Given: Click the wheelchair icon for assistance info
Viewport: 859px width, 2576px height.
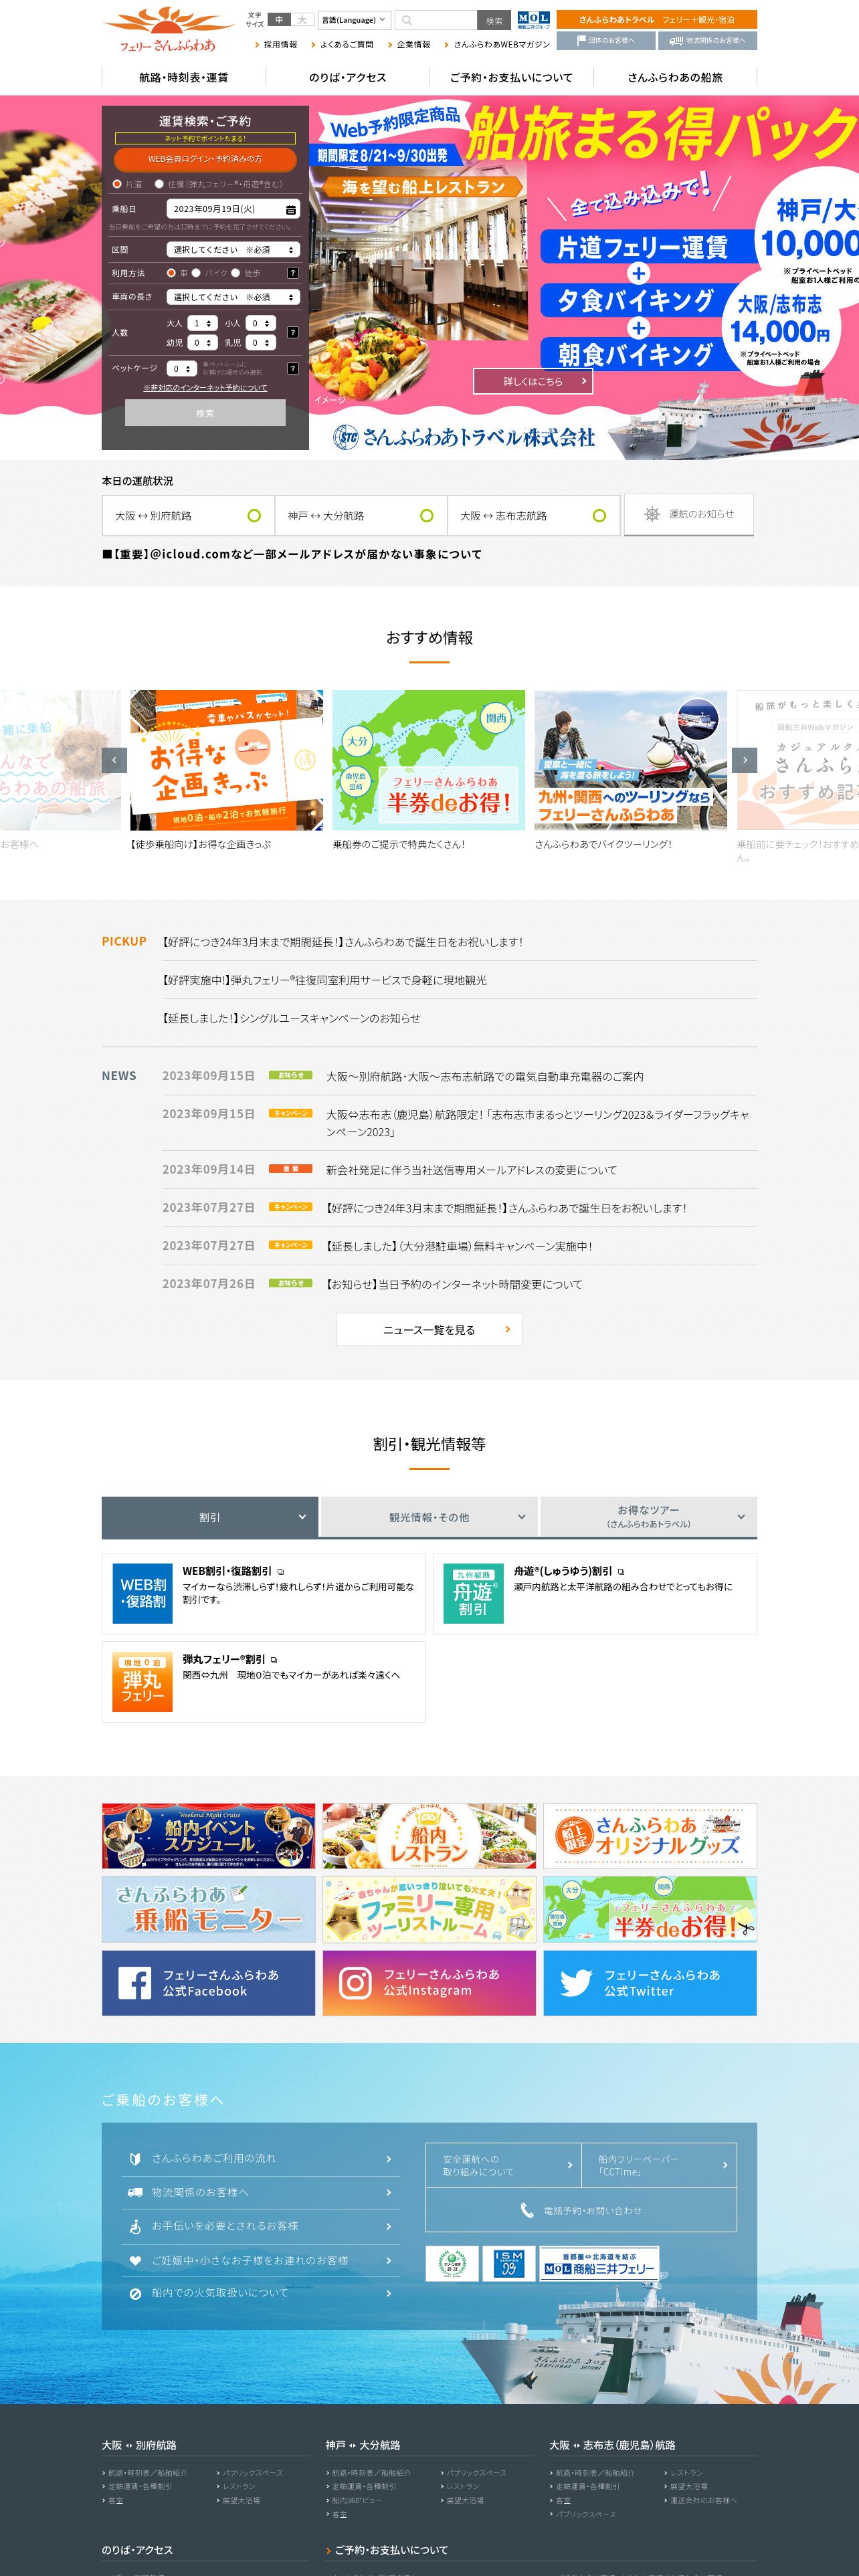Looking at the screenshot, I should point(135,2226).
